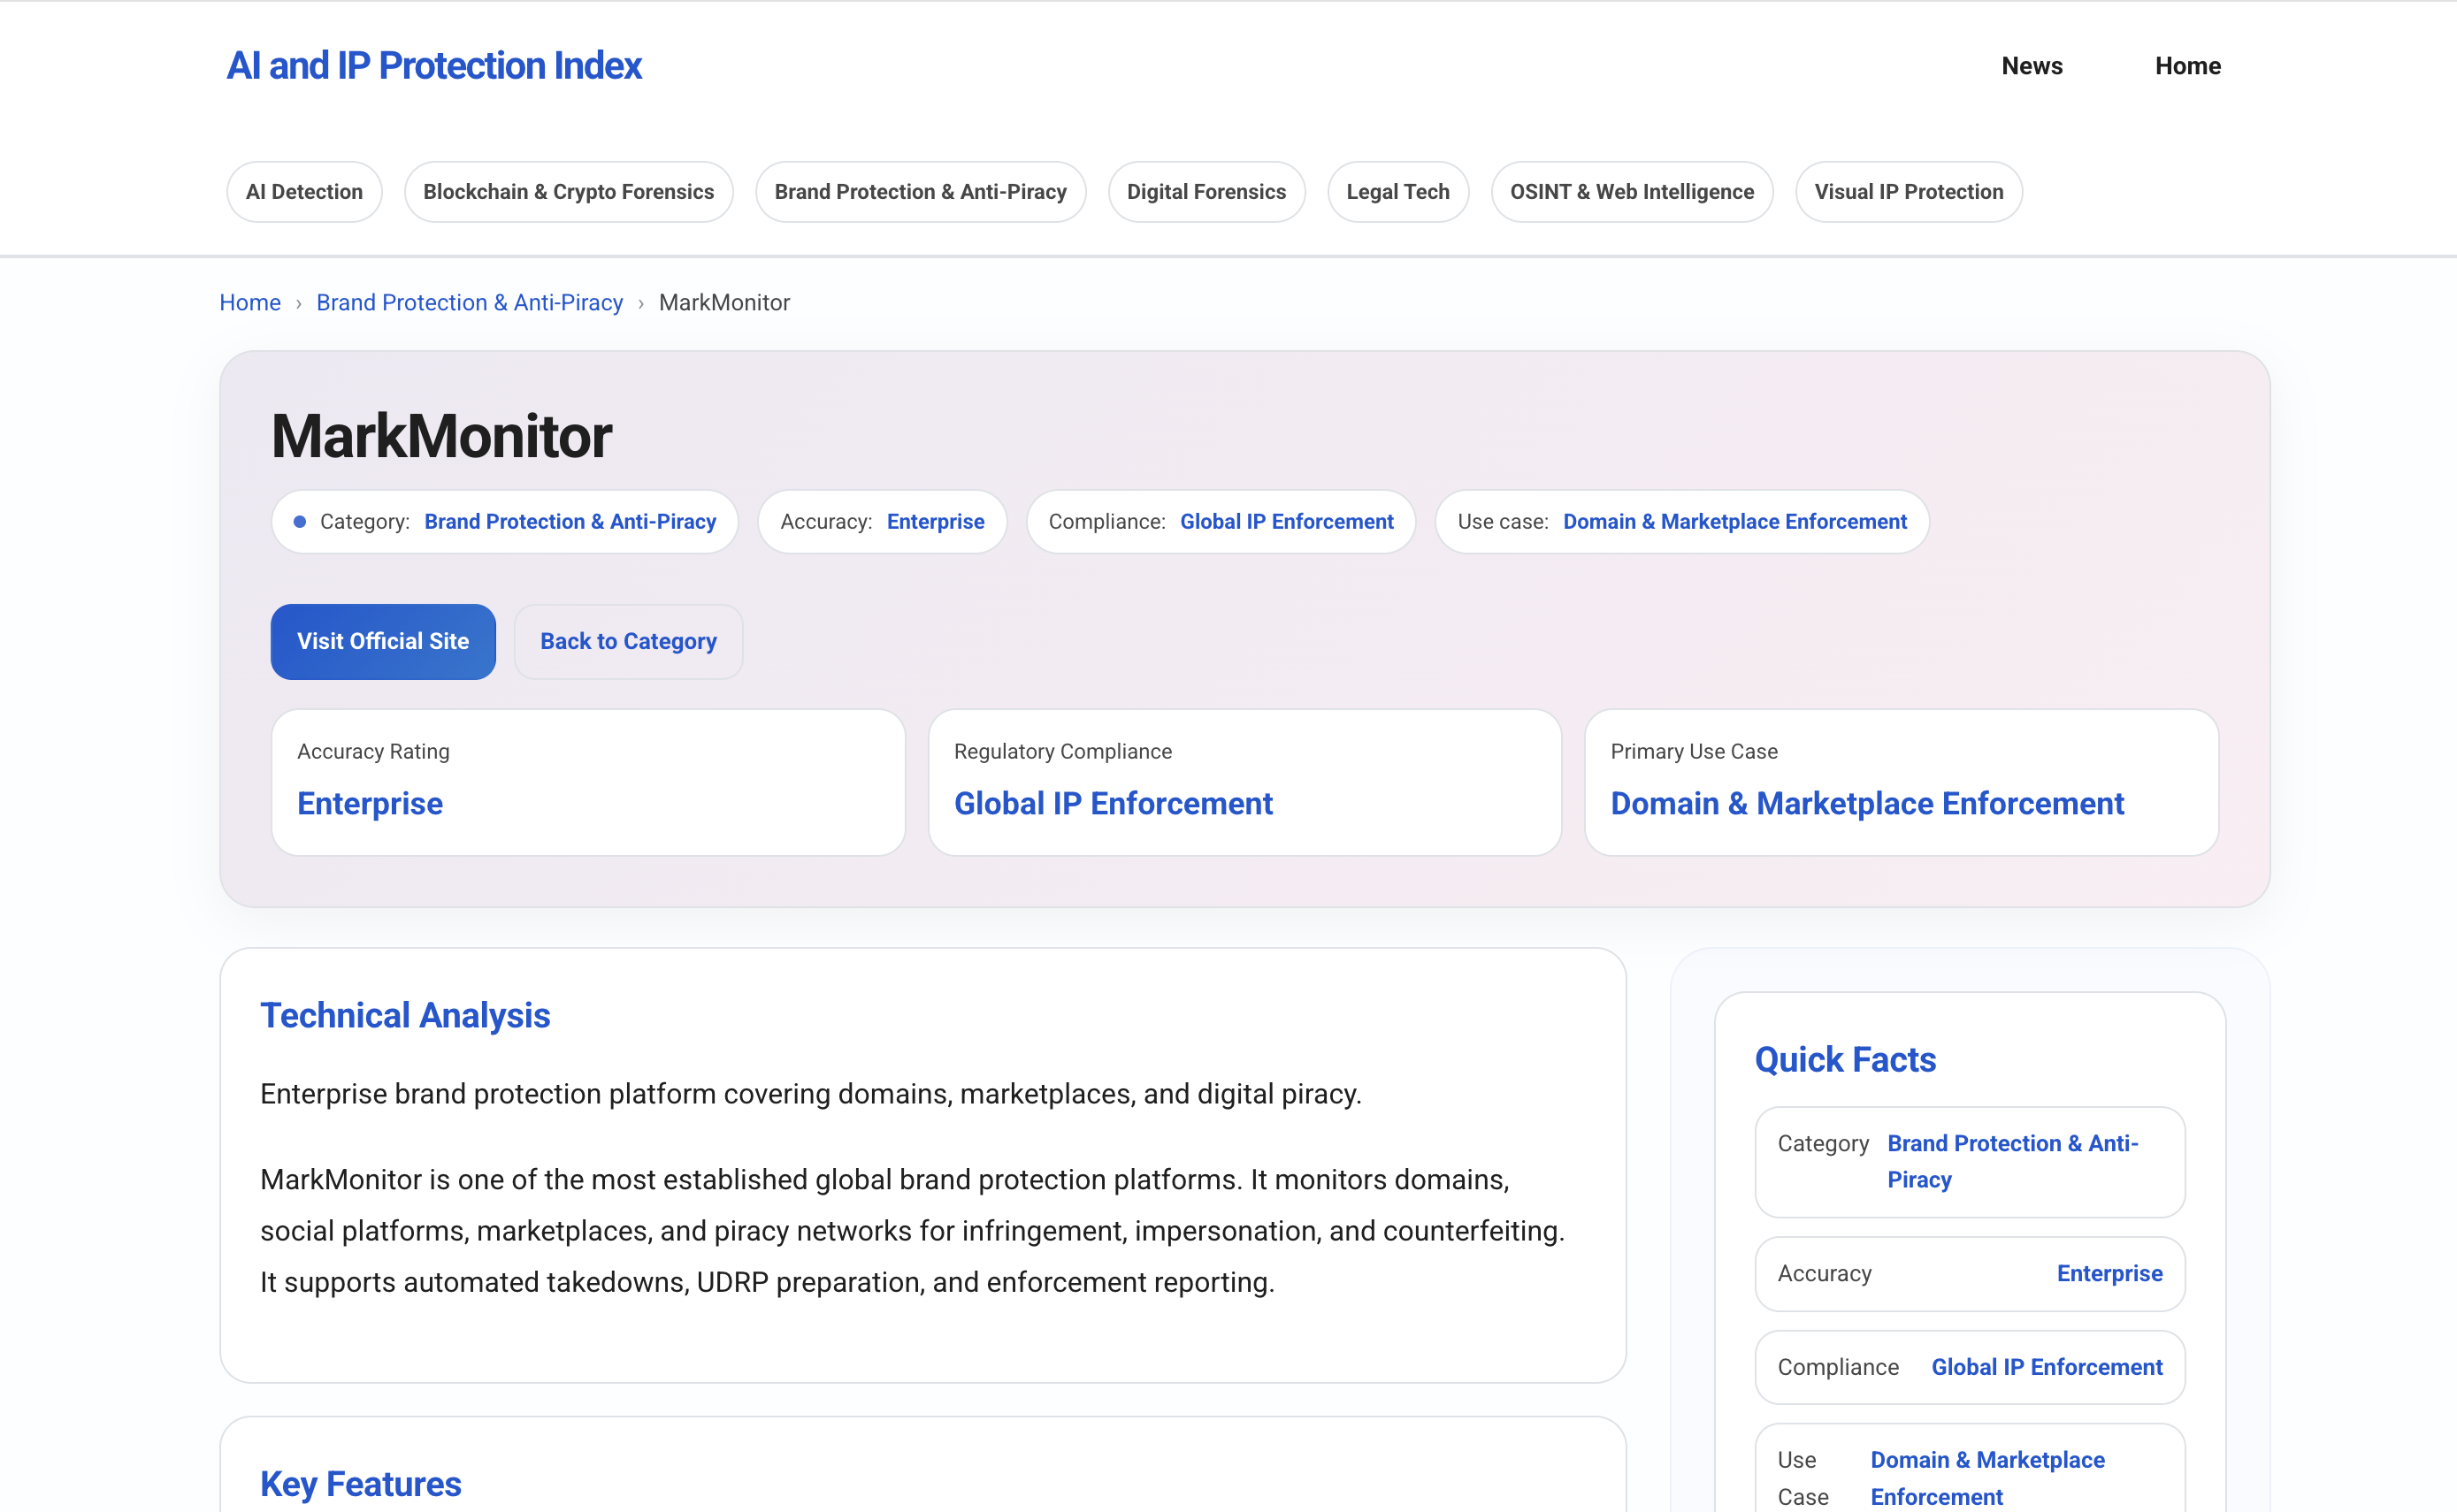Select Domain & Marketplace Enforcement use case
The image size is (2457, 1512).
tap(1734, 521)
